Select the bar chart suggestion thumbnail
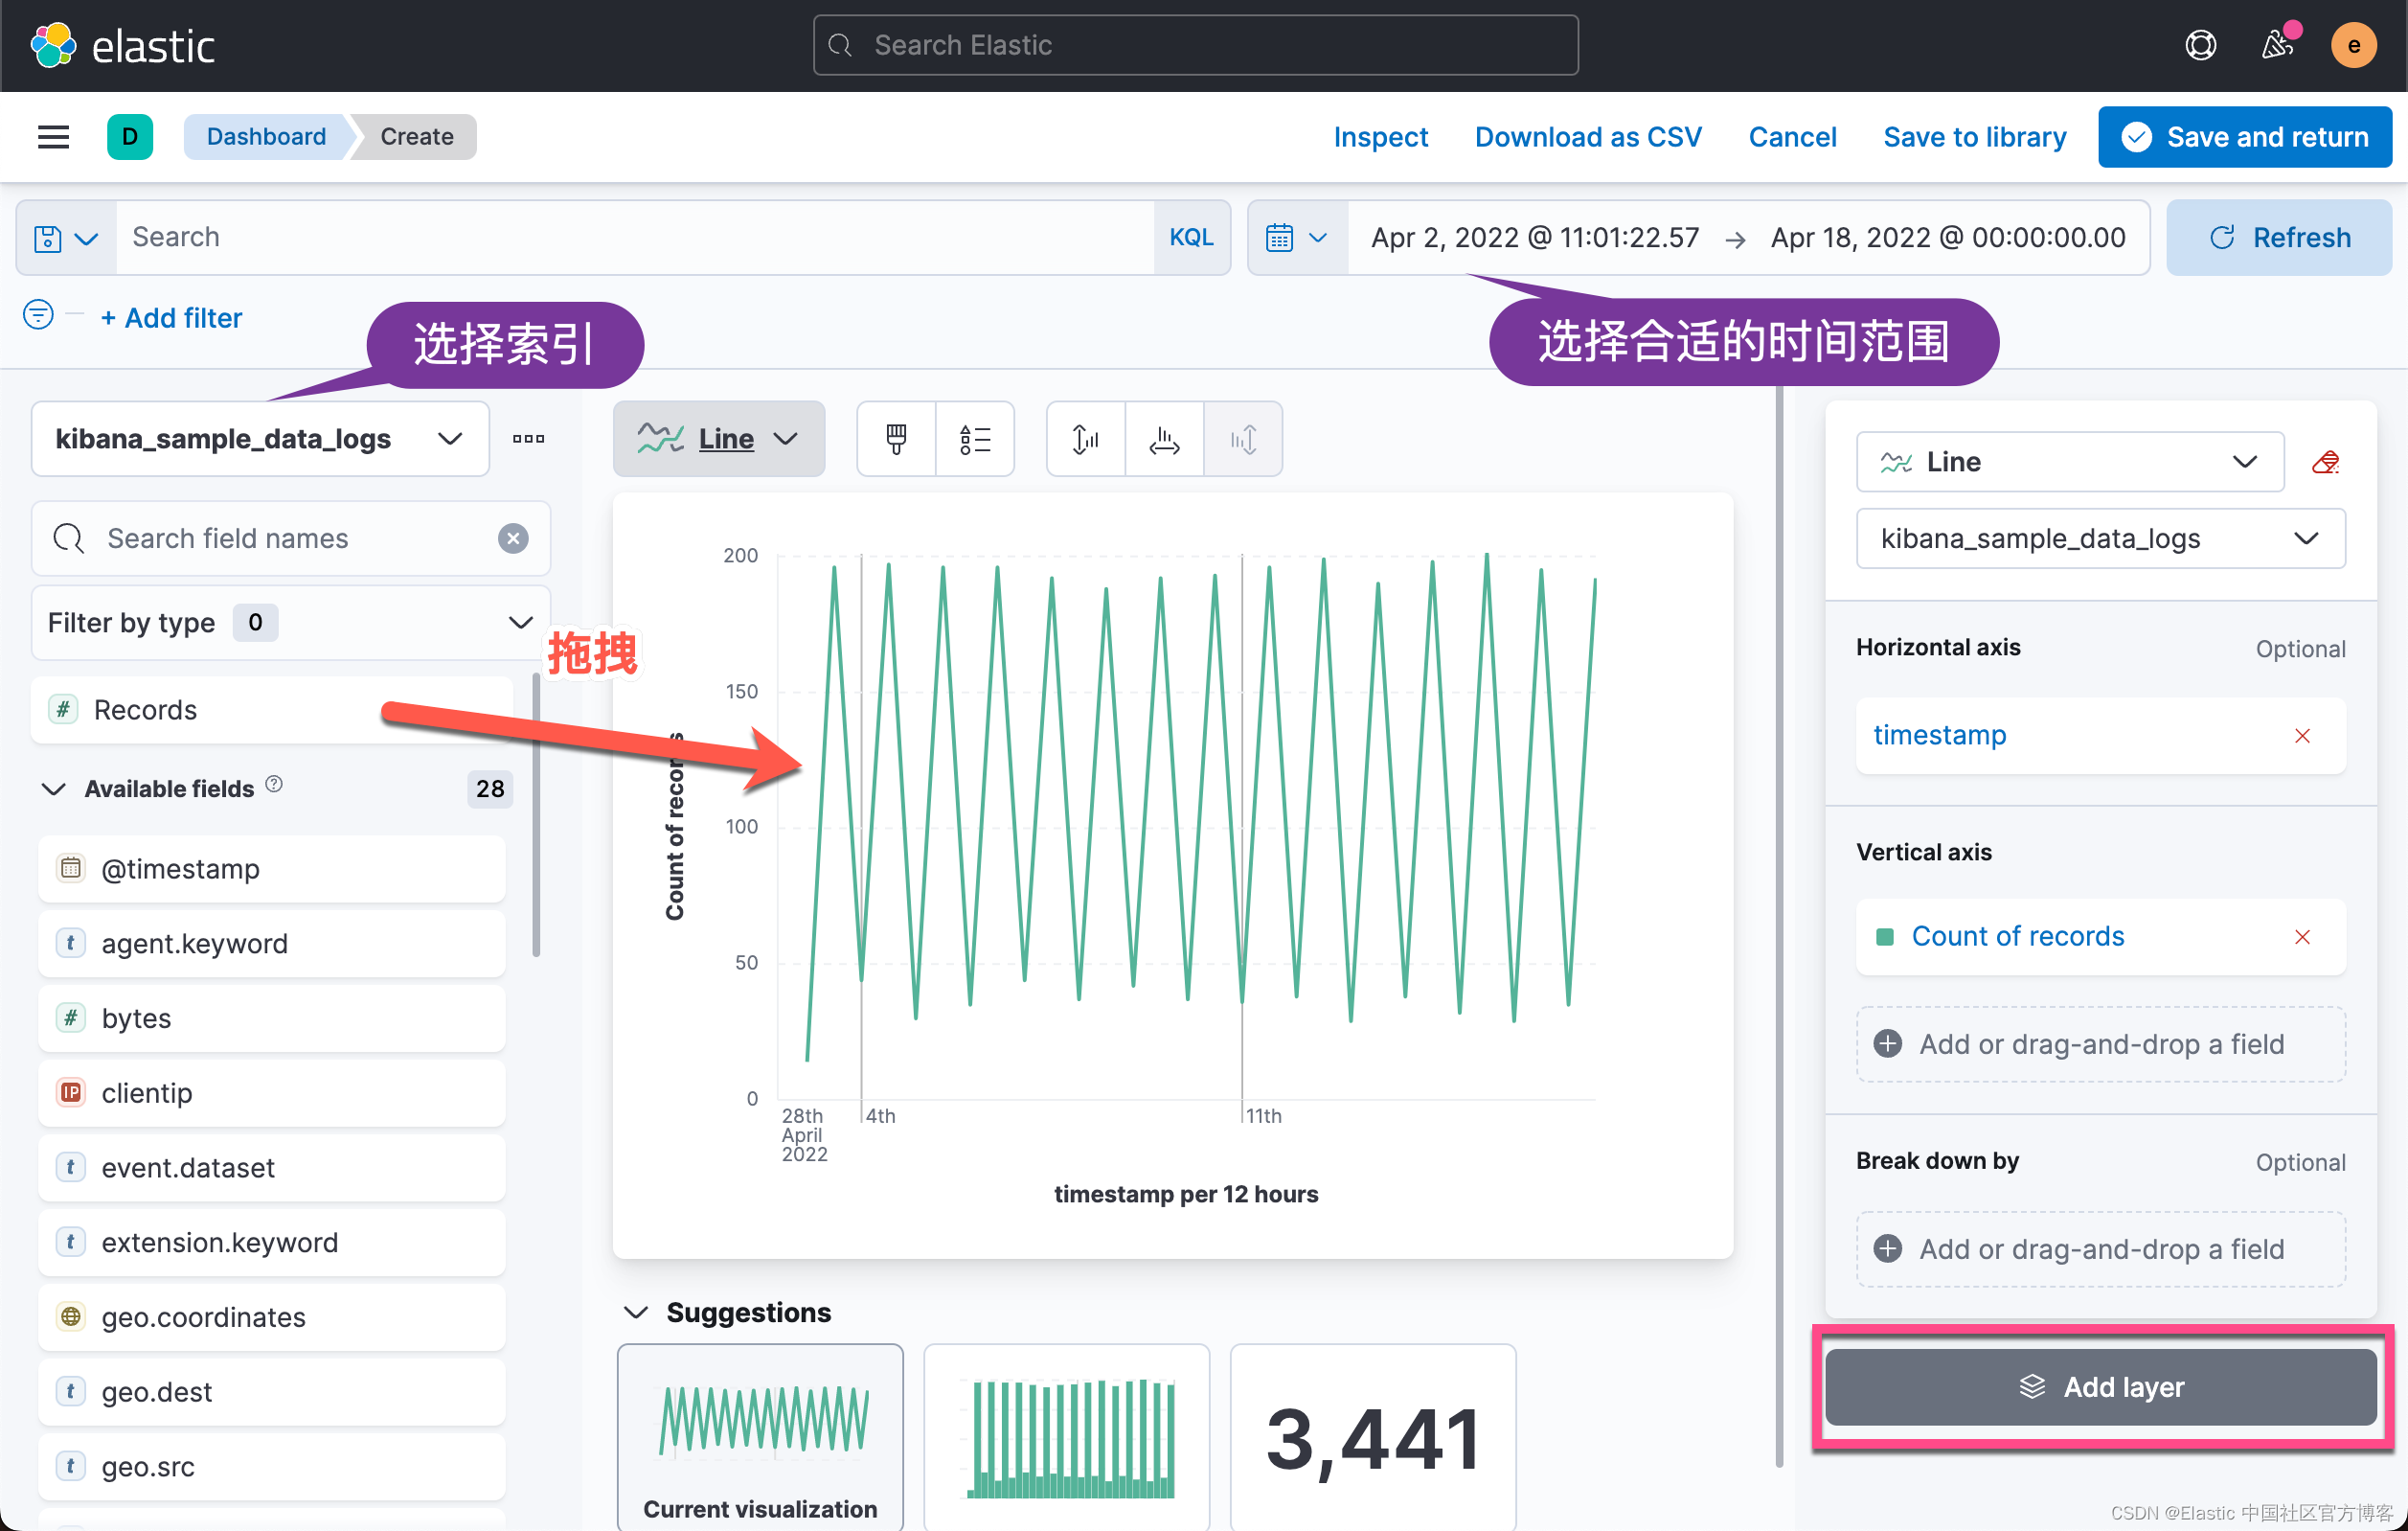Image resolution: width=2408 pixels, height=1531 pixels. (1066, 1437)
